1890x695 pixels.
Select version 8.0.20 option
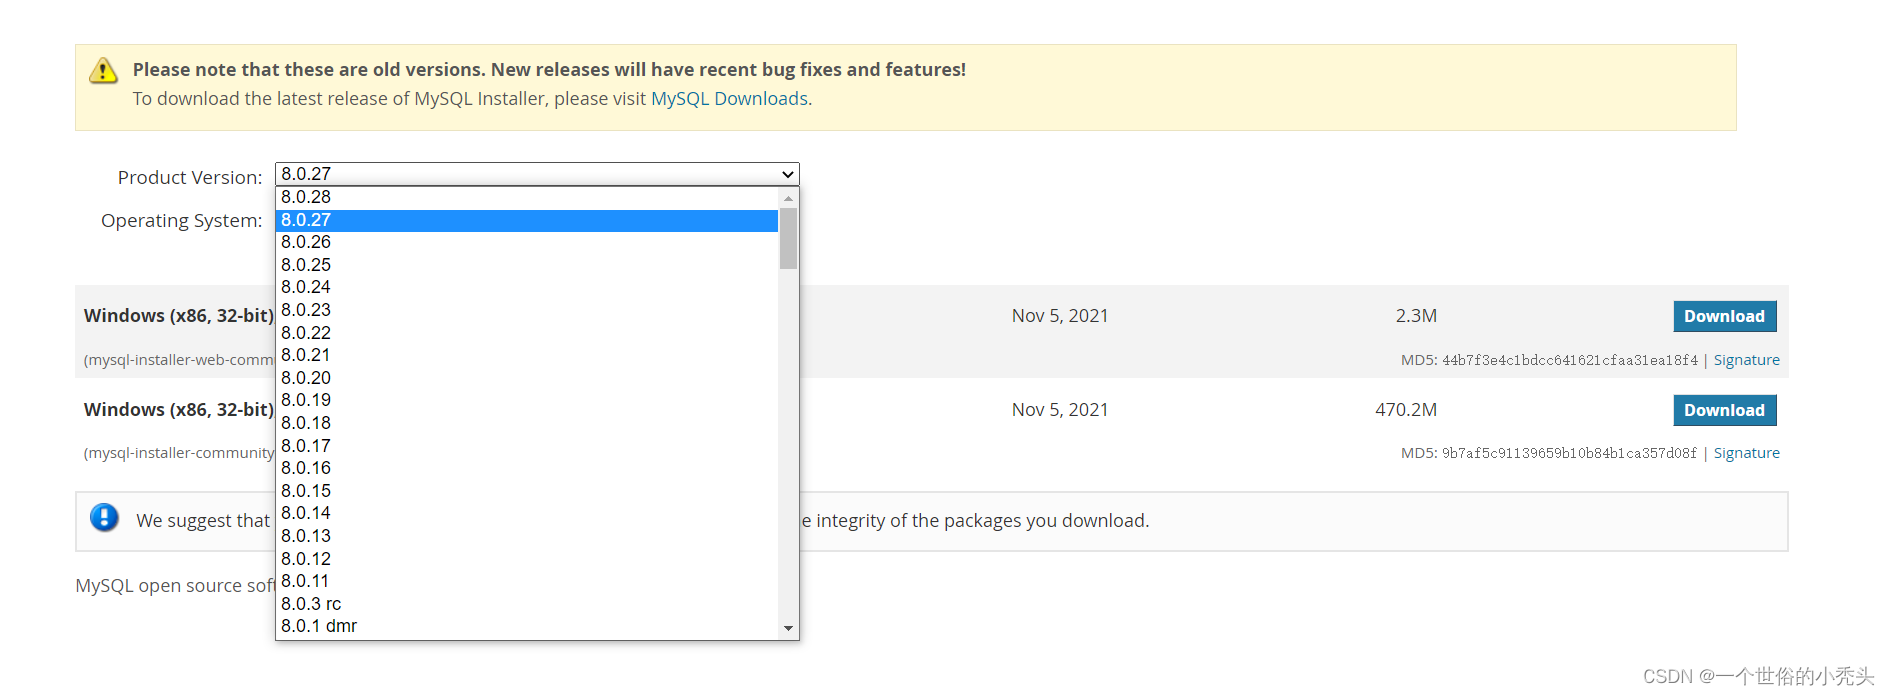(527, 378)
